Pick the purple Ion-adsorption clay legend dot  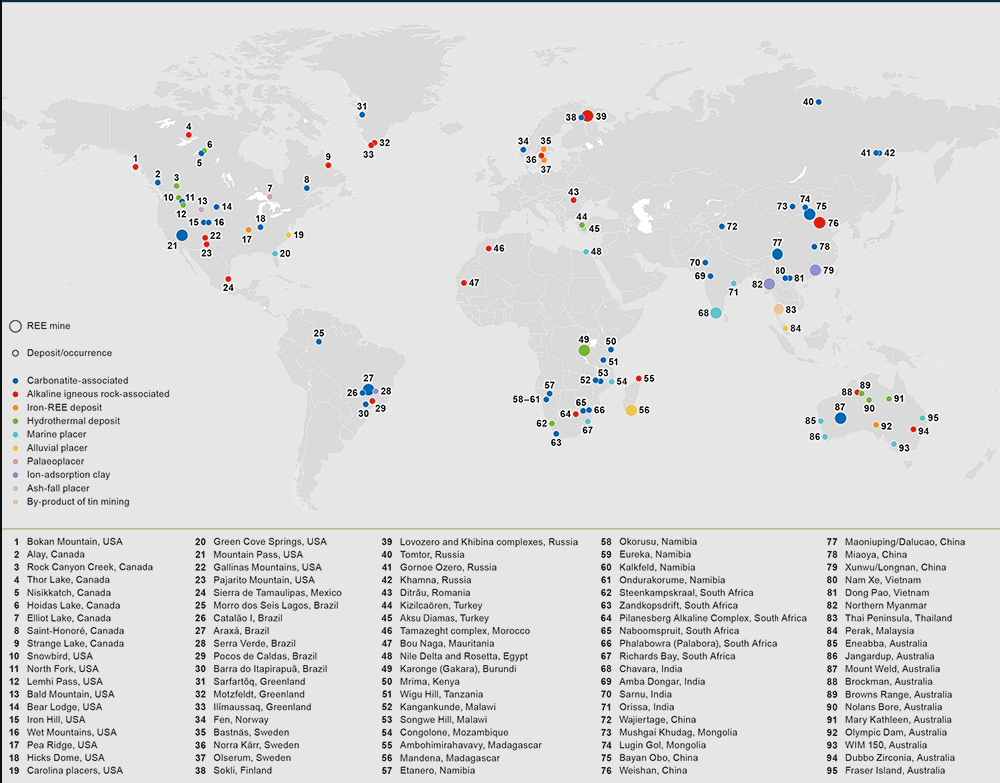[x=15, y=475]
